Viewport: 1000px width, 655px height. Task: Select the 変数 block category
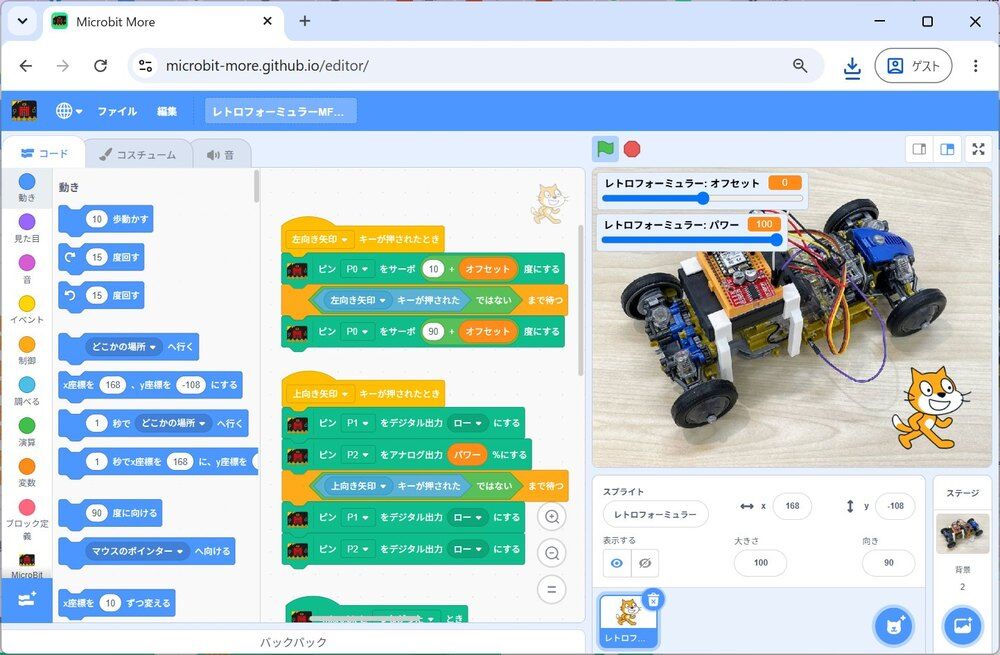coord(27,473)
